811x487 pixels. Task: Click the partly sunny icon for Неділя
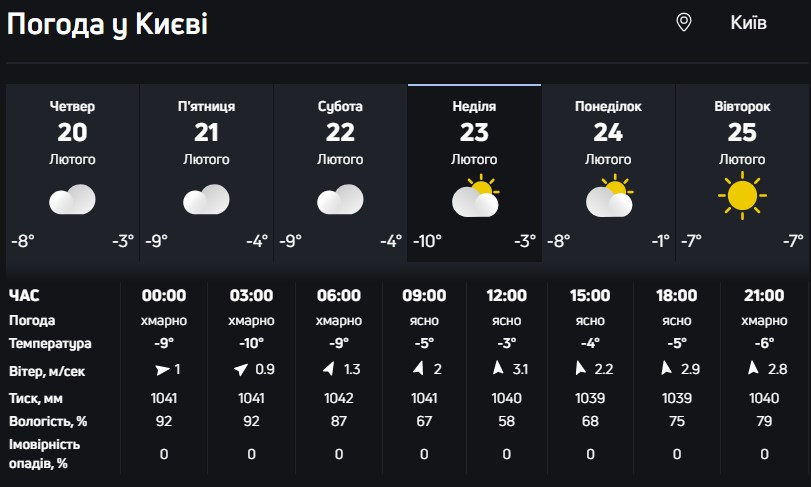coord(475,198)
